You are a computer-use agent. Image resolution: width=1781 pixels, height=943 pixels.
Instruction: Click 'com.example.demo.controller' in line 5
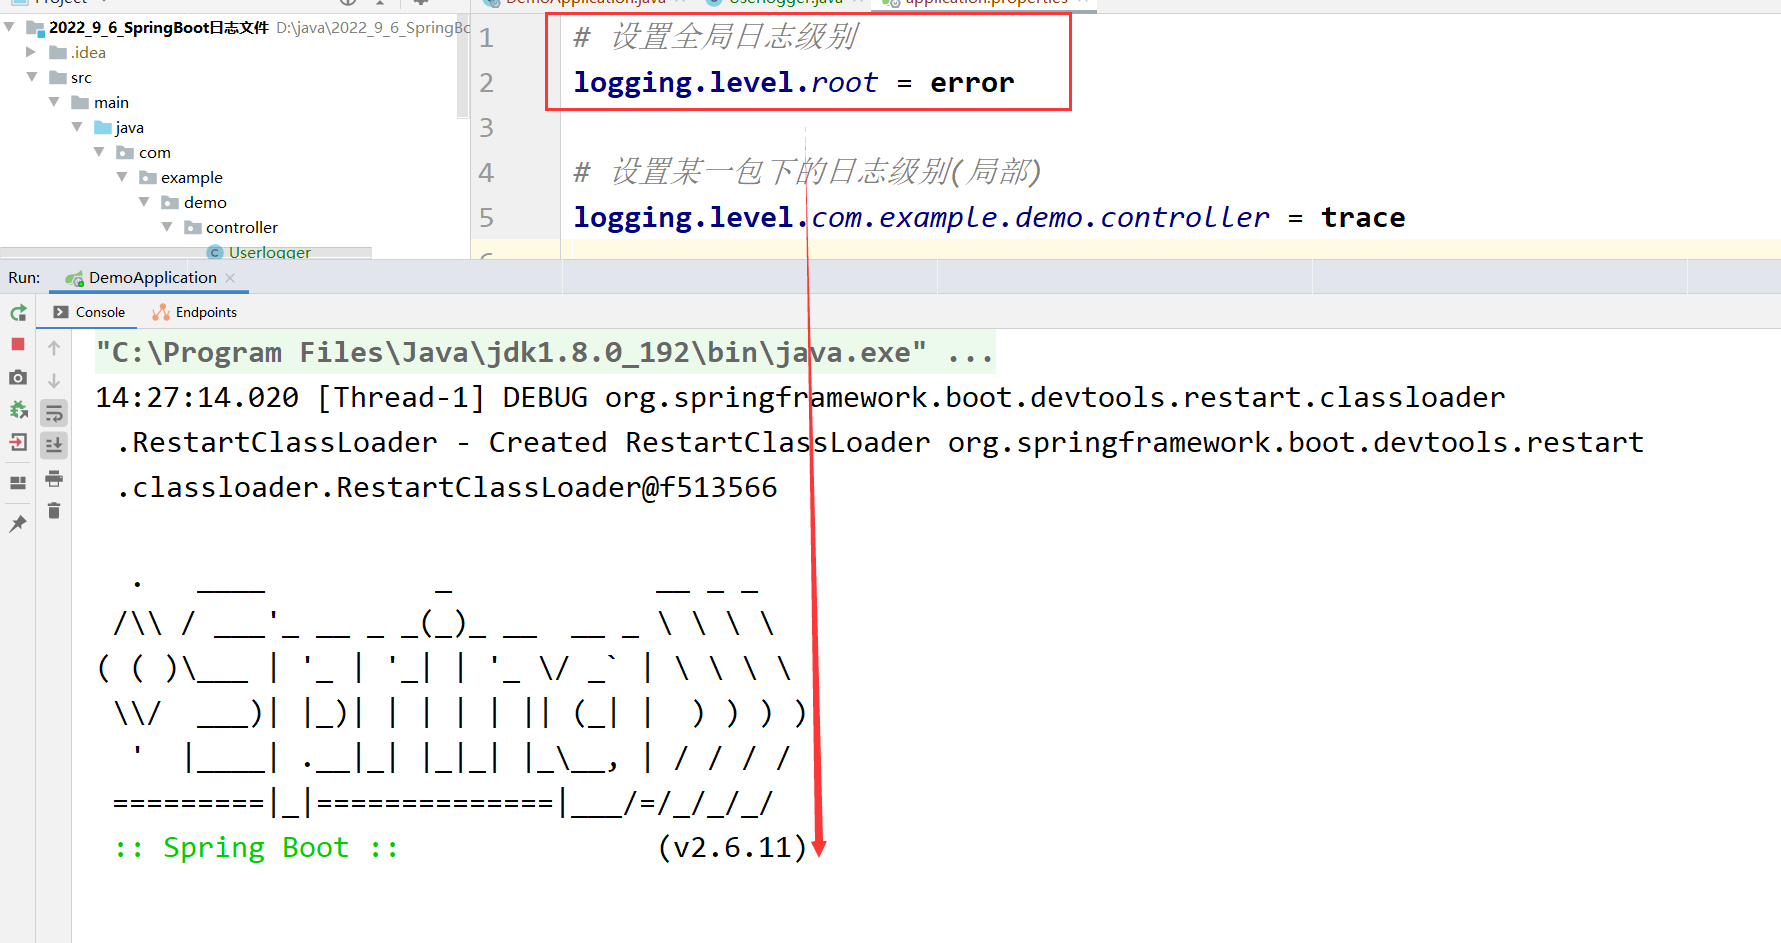point(1041,218)
